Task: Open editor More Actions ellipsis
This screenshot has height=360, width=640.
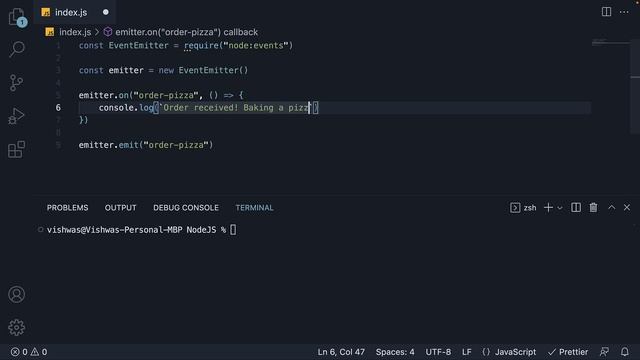Action: point(624,12)
